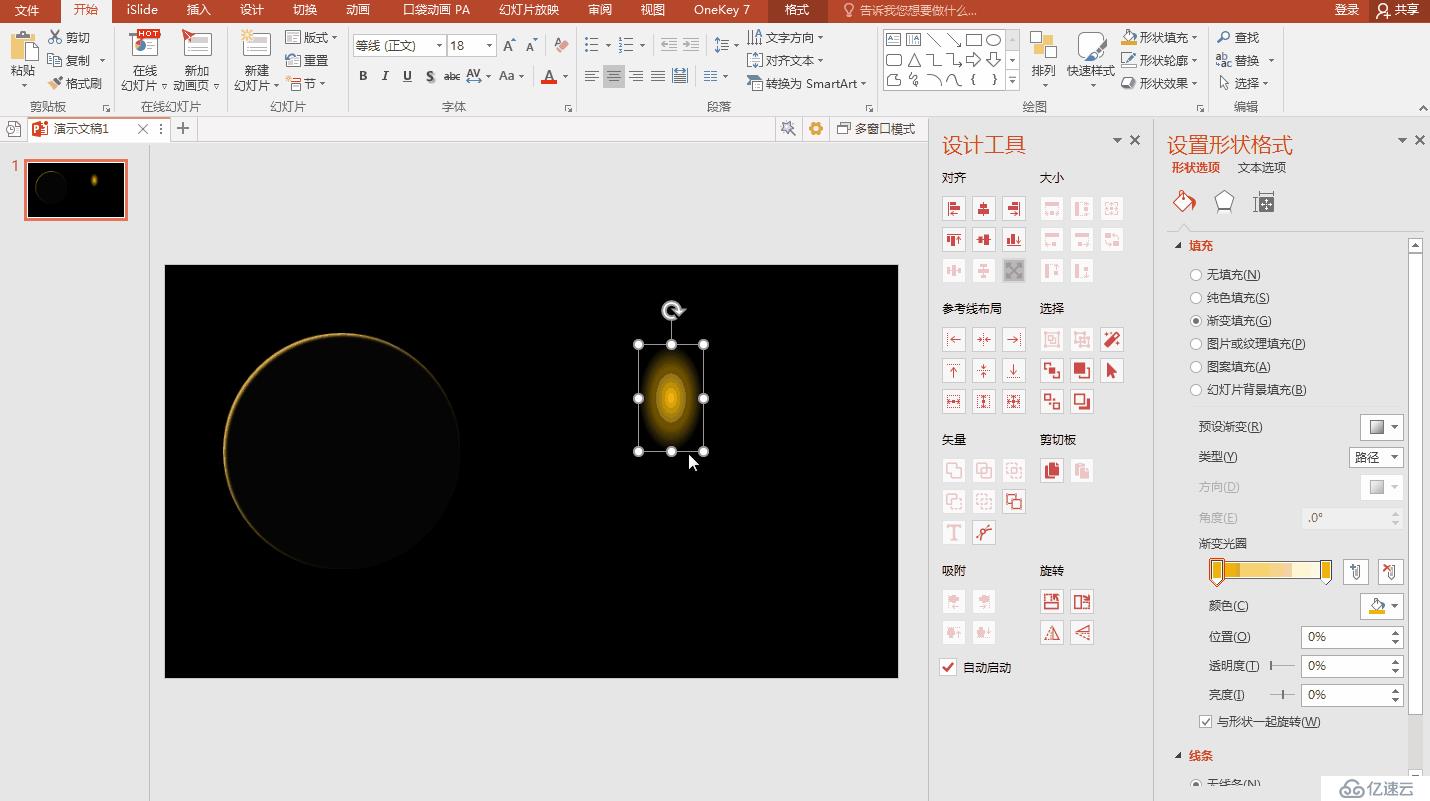Open the 类型 dropdown showing 路径
1430x801 pixels.
point(1376,457)
